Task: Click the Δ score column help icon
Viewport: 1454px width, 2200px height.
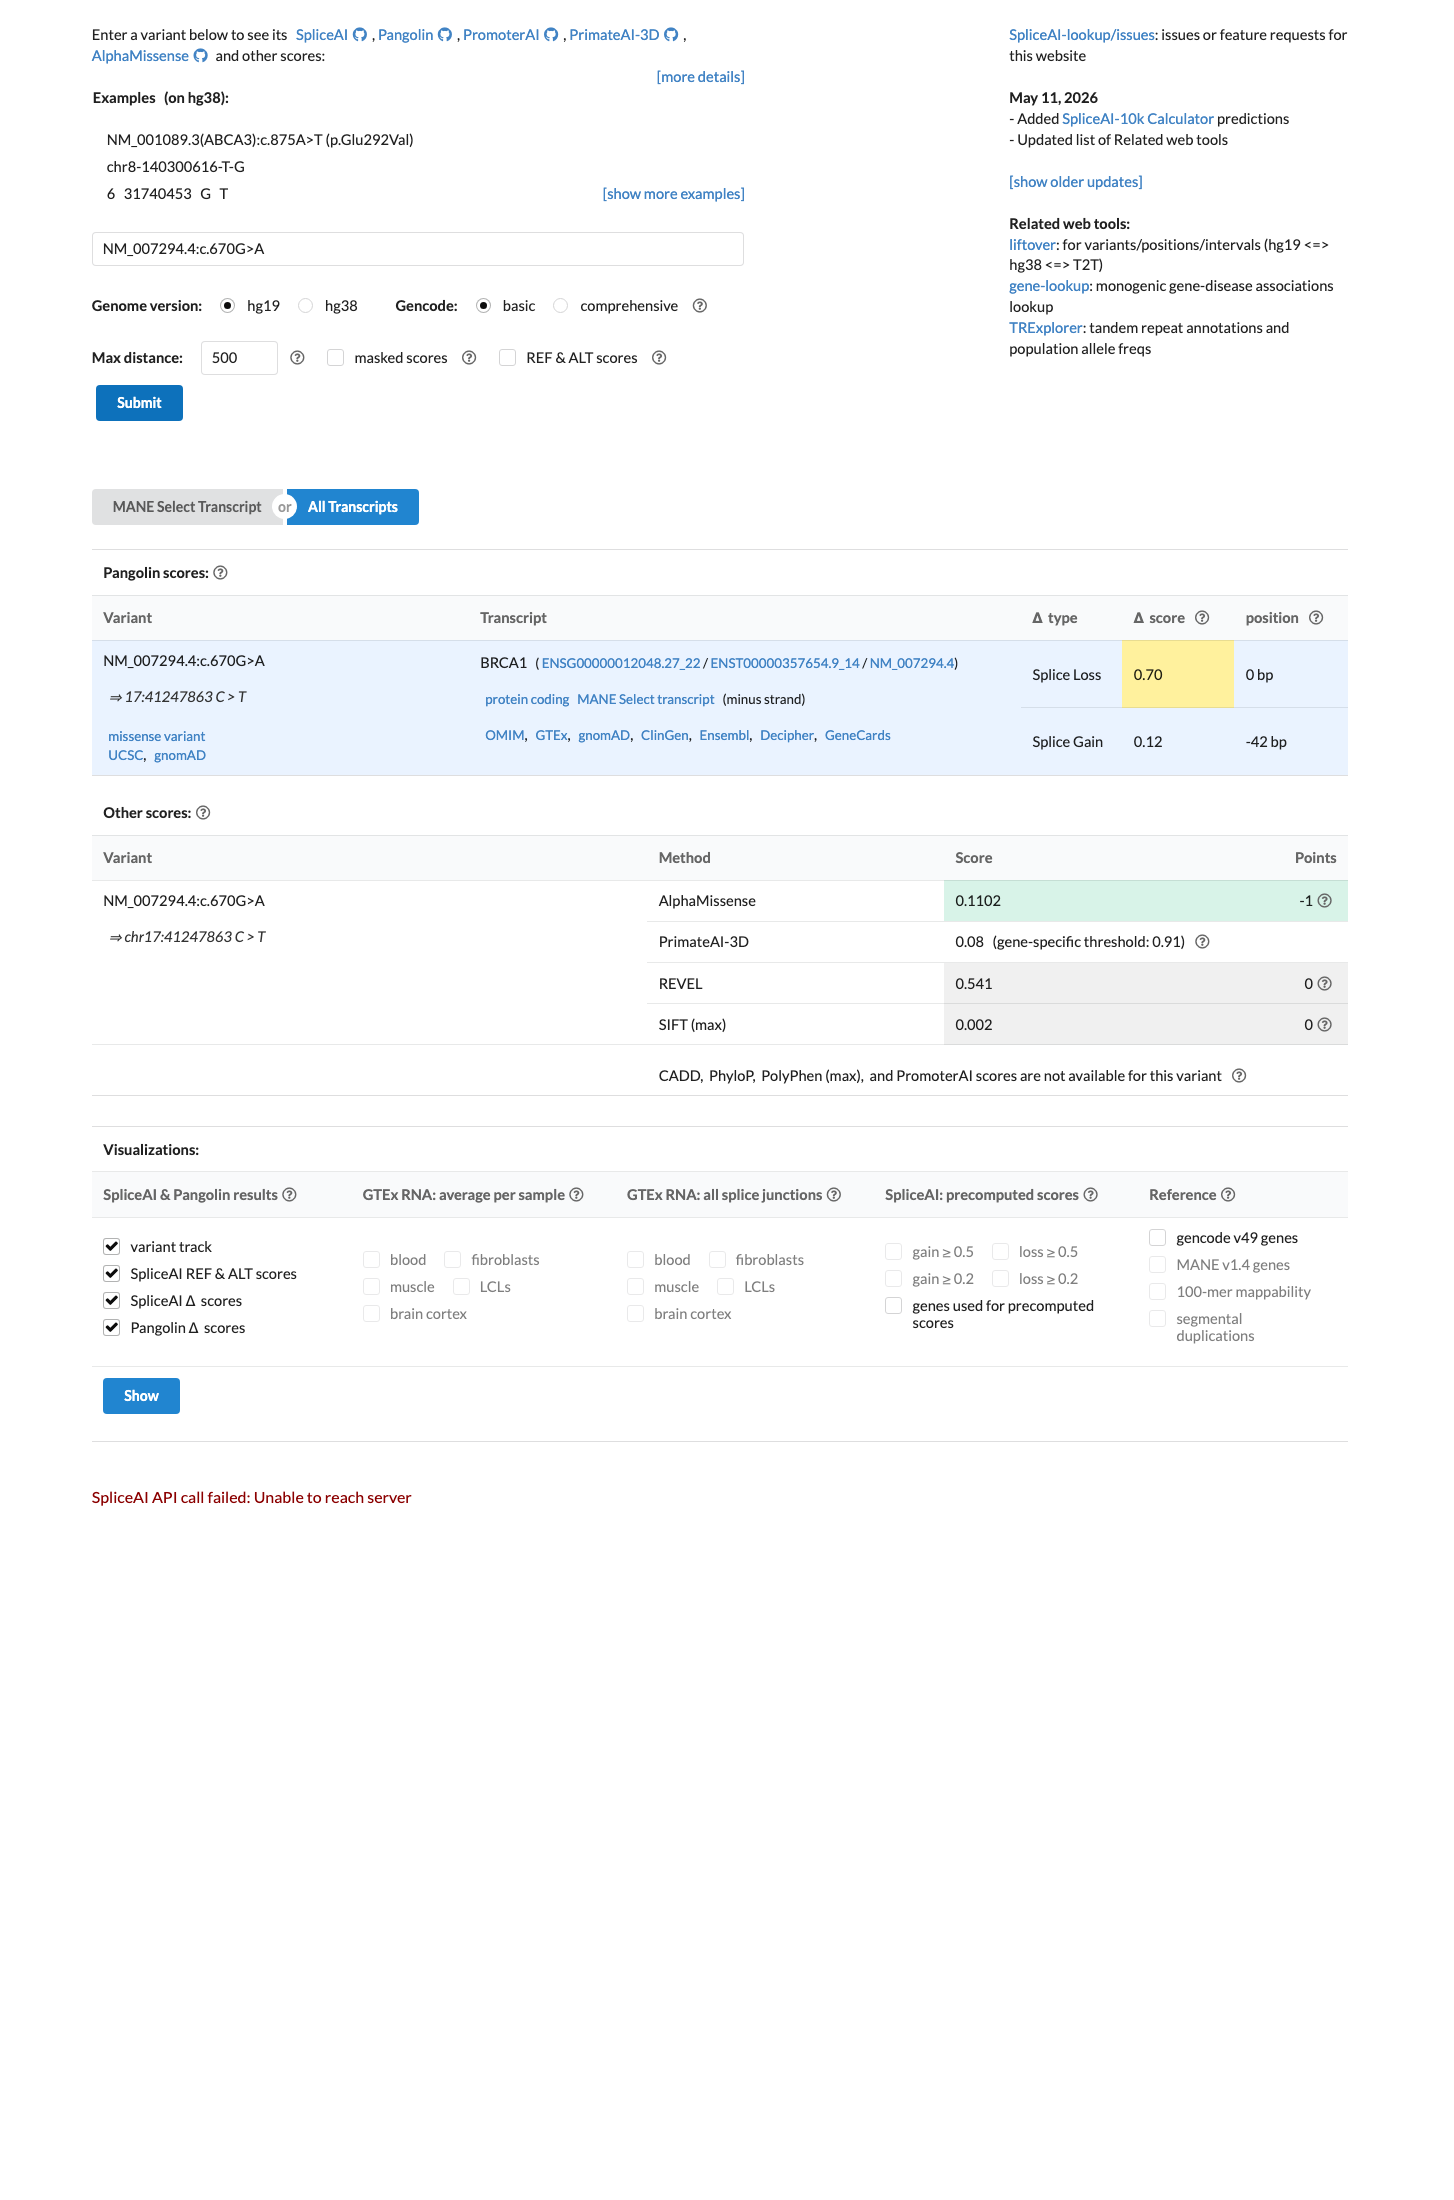Action: [x=1202, y=618]
